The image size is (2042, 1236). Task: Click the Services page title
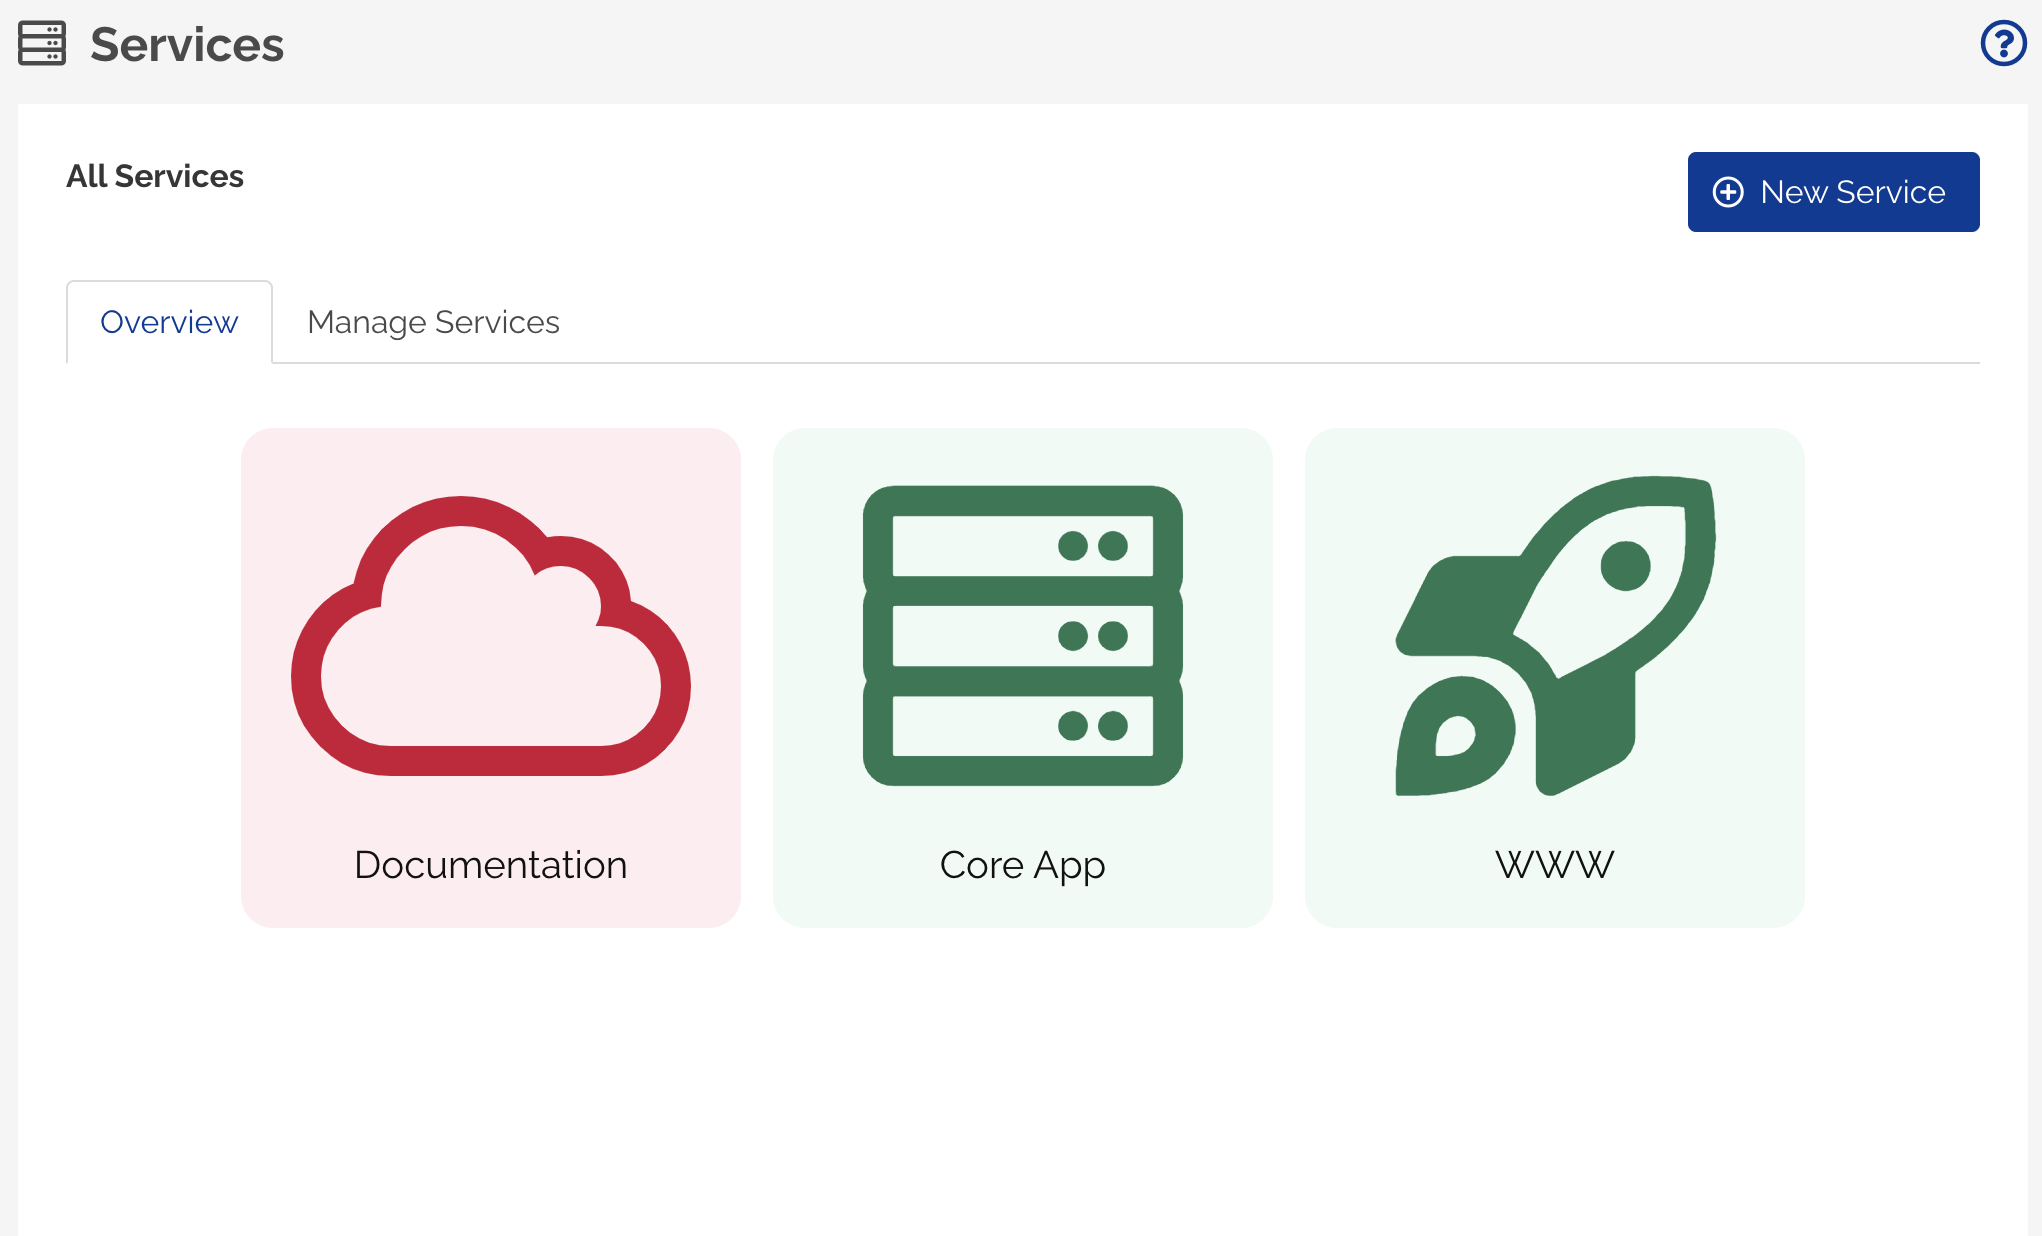click(187, 43)
